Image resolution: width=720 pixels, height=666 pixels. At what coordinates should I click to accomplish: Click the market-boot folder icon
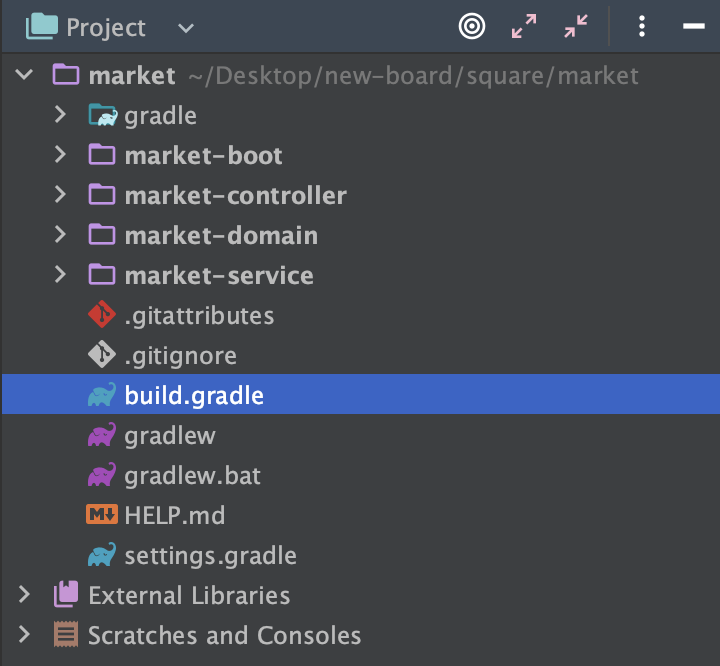[x=101, y=154]
